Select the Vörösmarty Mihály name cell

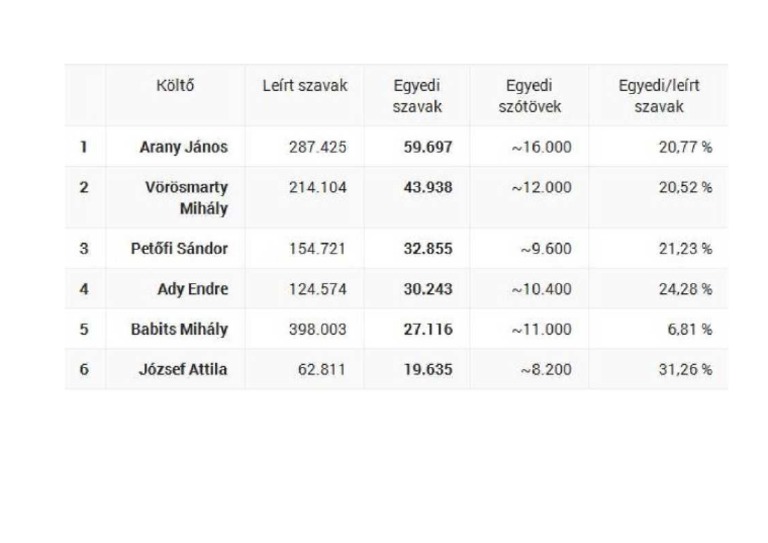tap(186, 198)
